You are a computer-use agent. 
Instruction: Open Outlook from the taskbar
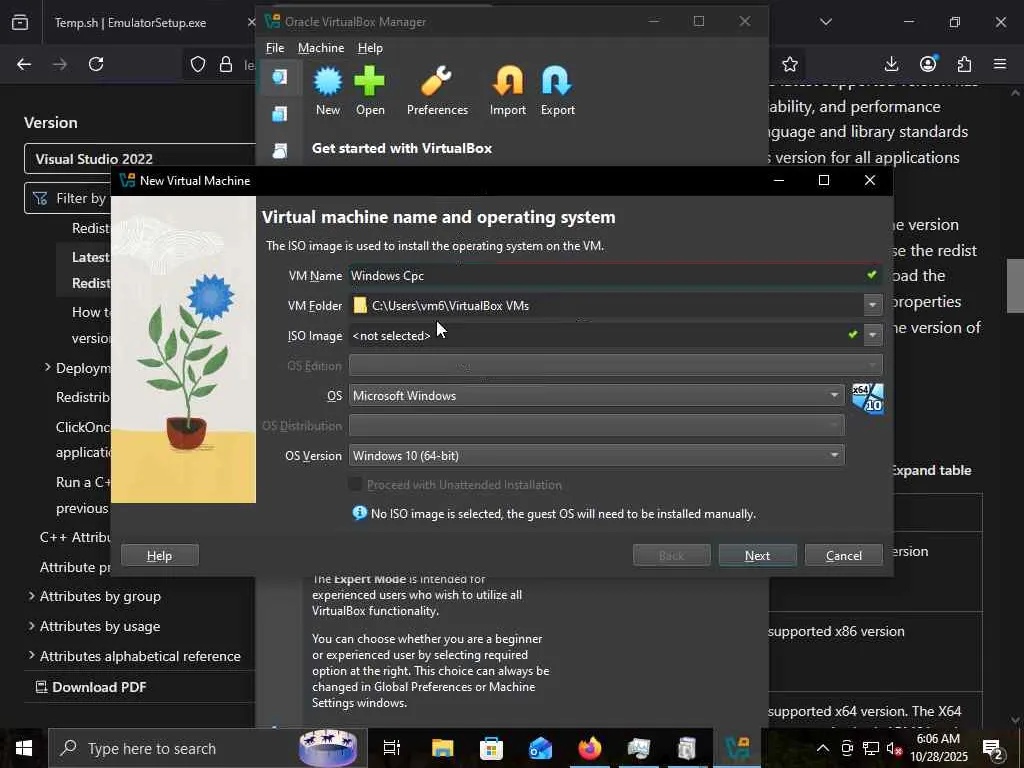(x=540, y=748)
